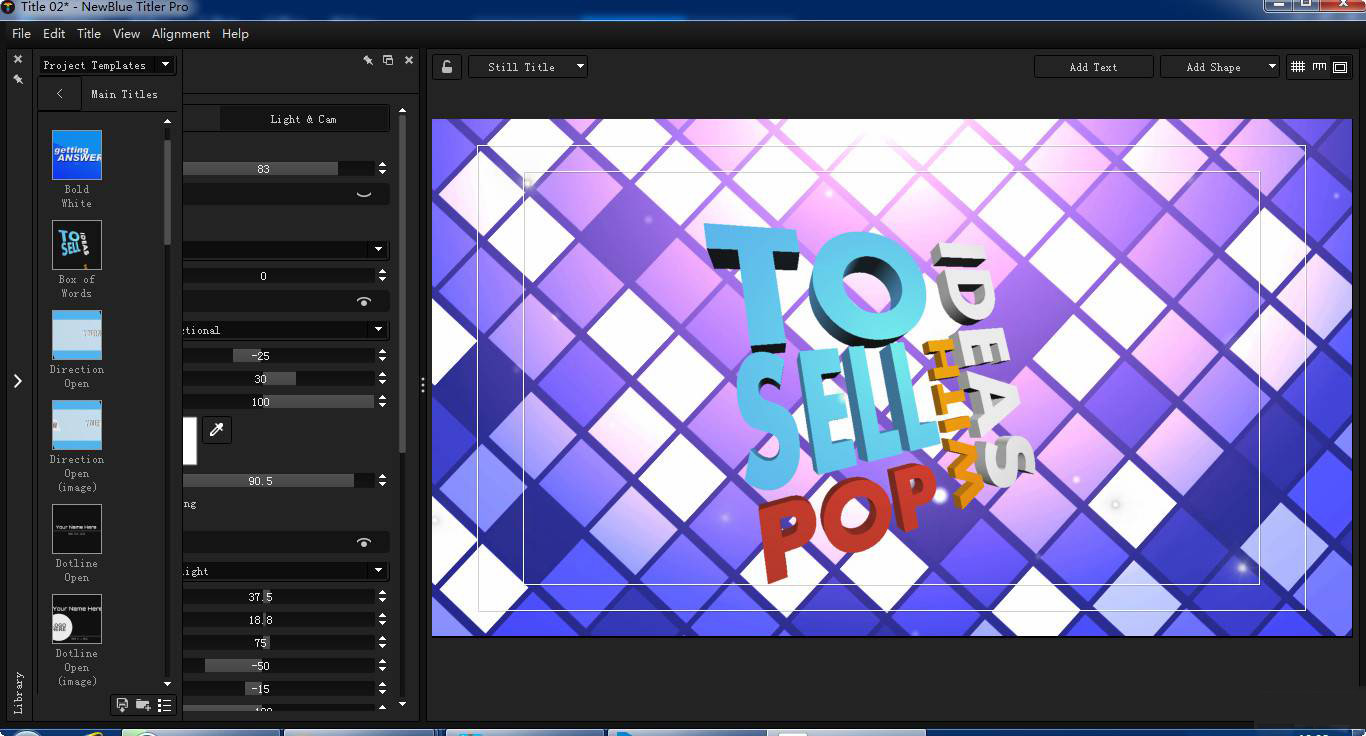Close the attributes panel

point(409,60)
